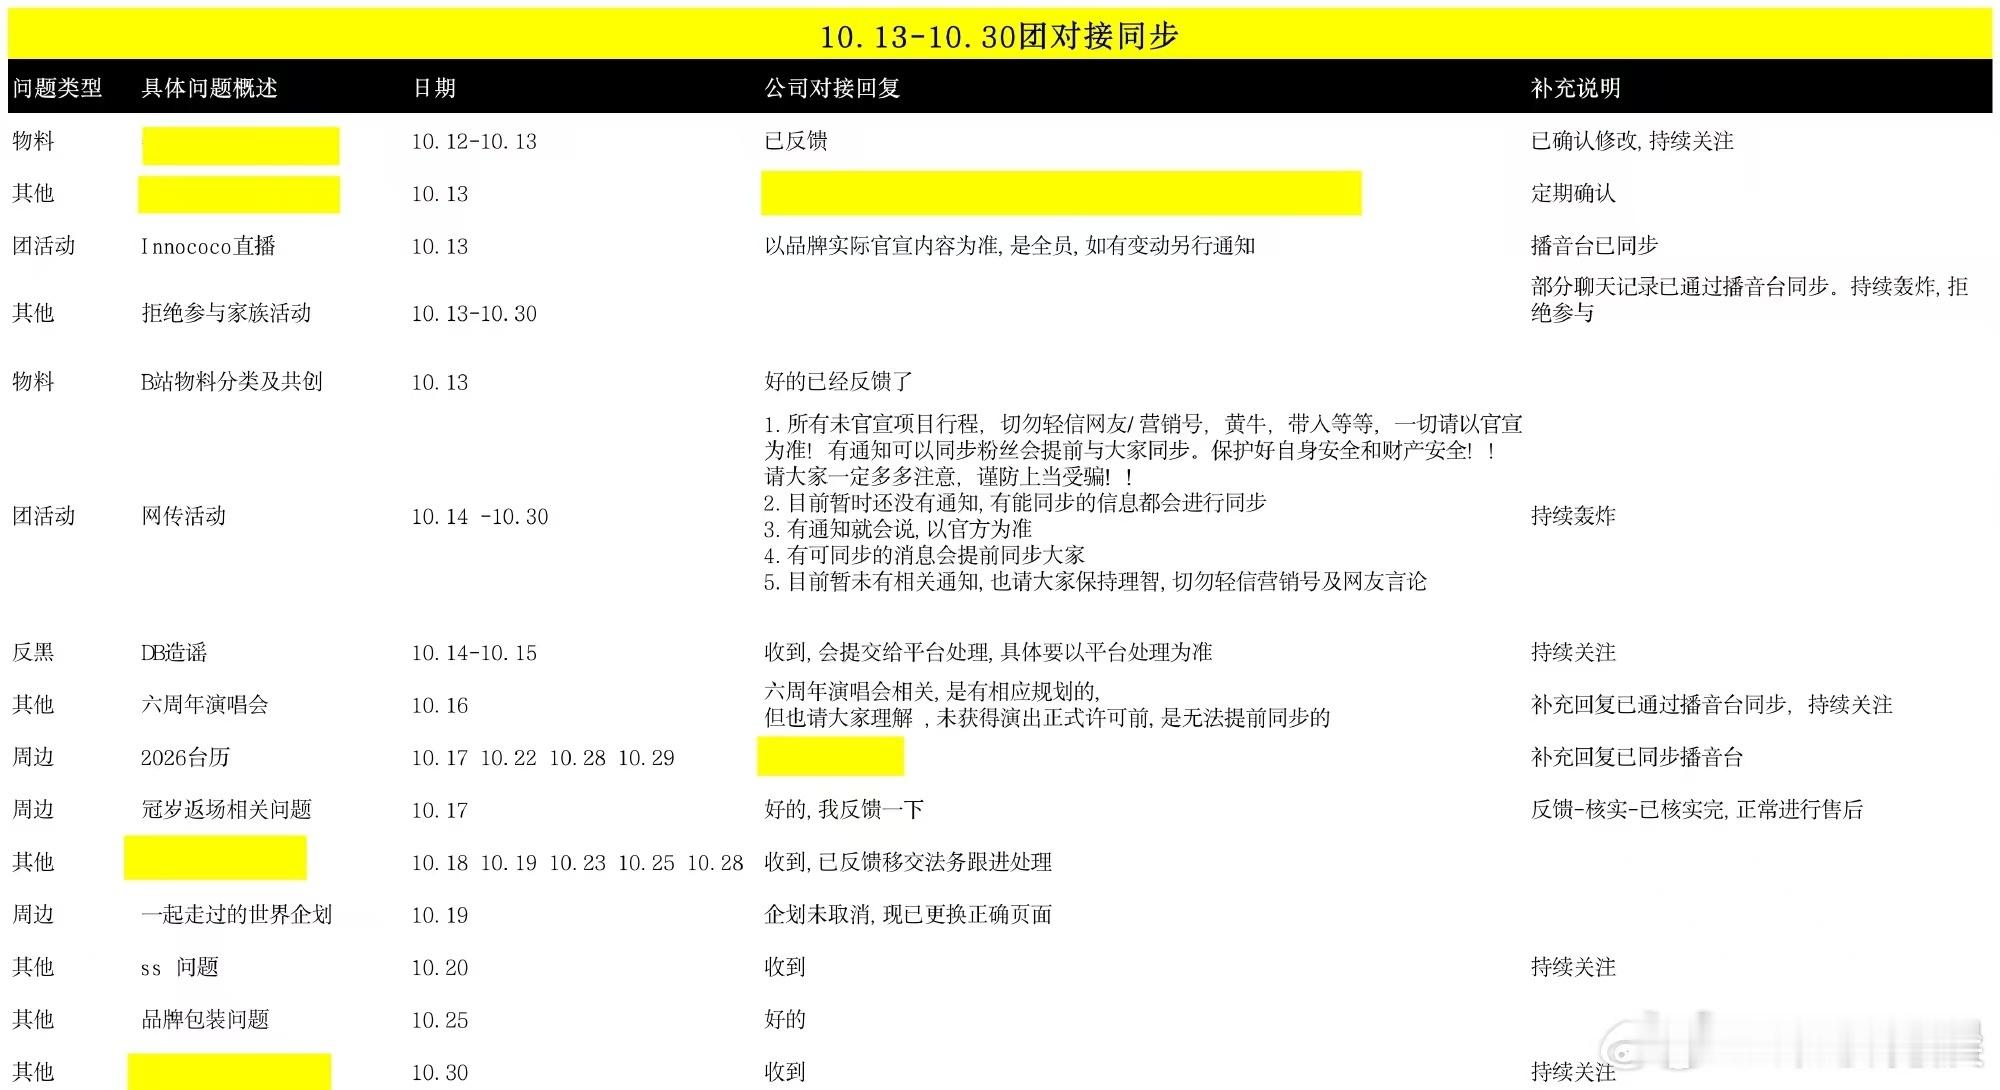
Task: Click the "一起走过的世界企划" entry
Action: 238,914
